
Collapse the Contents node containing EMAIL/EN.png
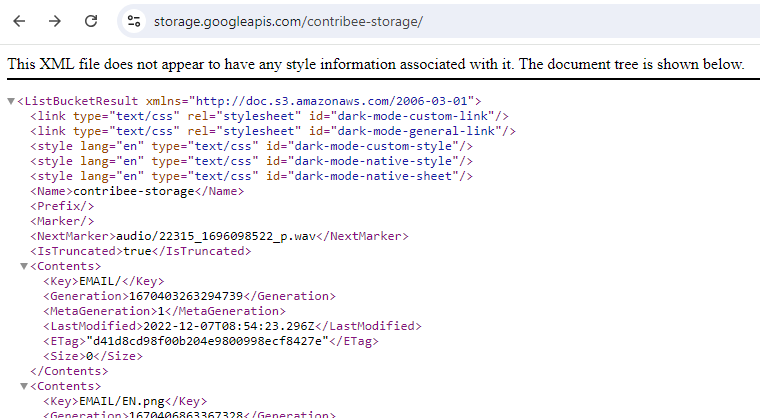[x=24, y=386]
